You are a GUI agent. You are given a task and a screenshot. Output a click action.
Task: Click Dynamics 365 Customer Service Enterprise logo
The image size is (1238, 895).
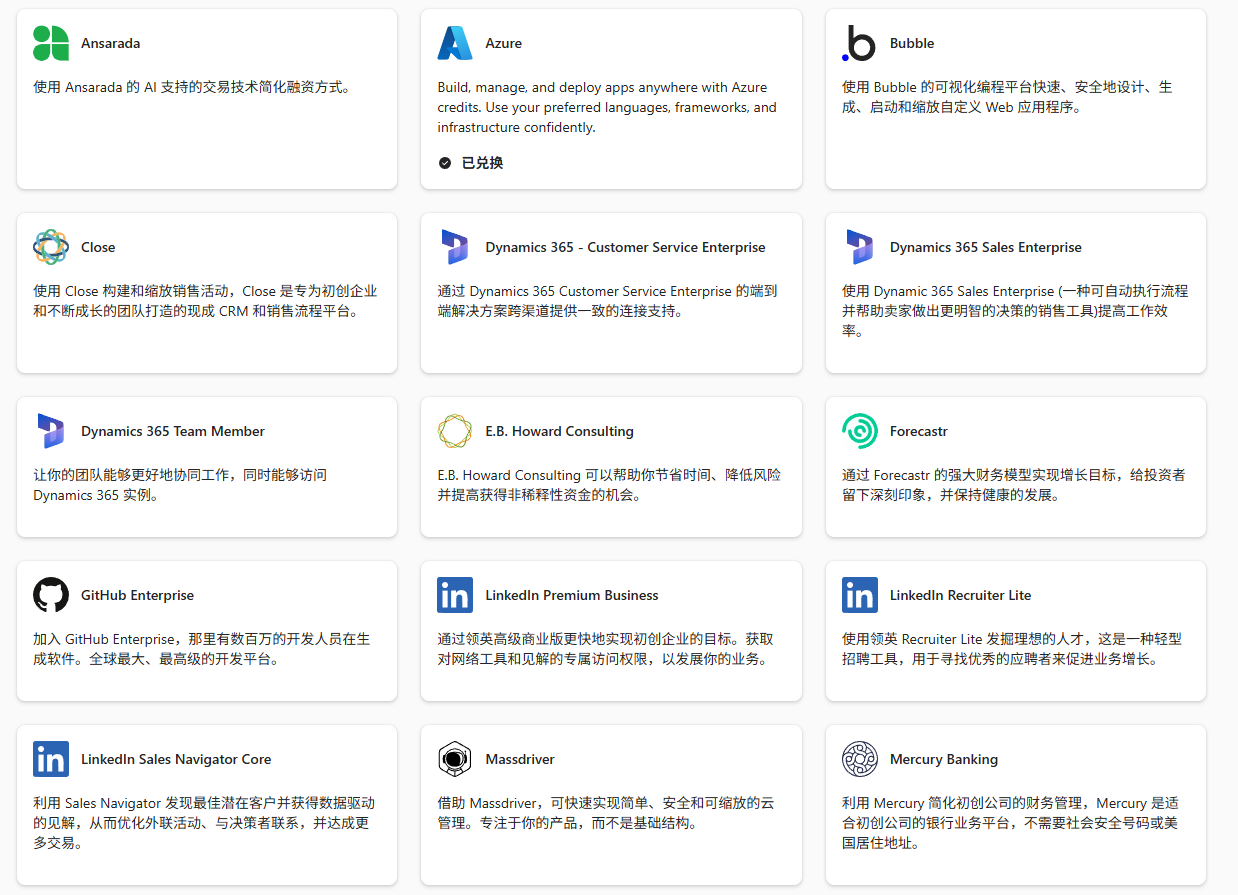click(x=455, y=247)
